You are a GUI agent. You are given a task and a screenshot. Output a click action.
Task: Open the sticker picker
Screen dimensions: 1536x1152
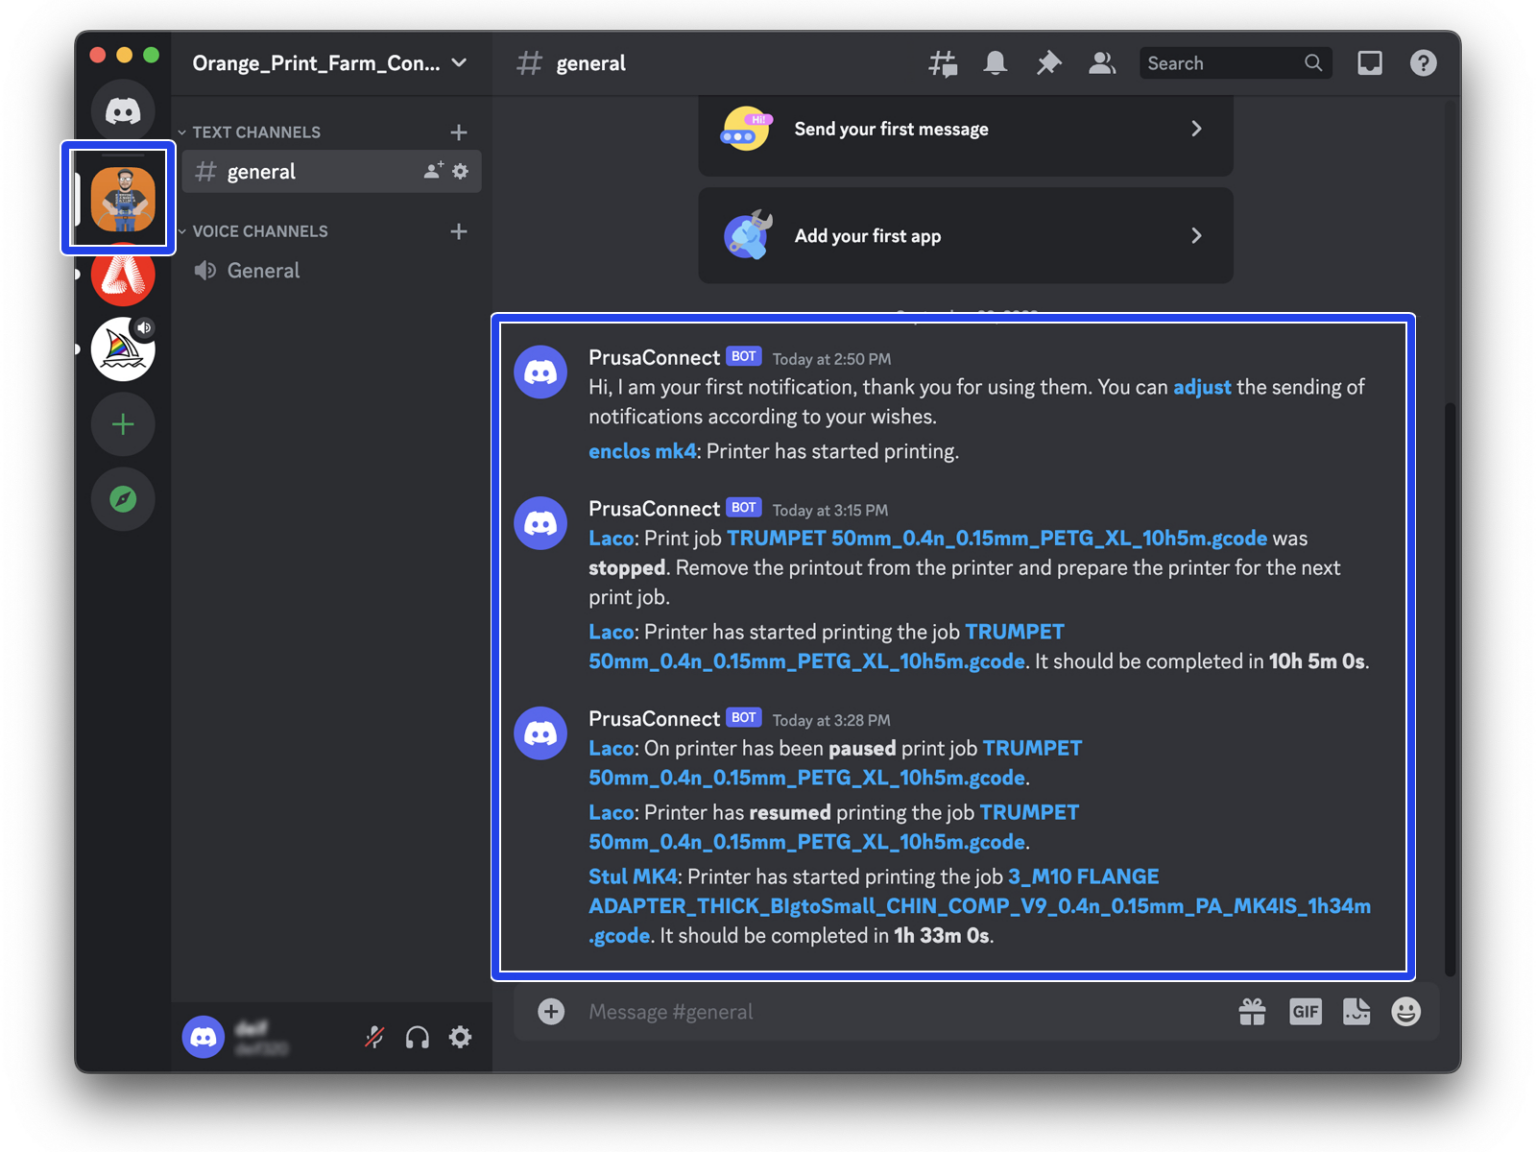[x=1356, y=1011]
